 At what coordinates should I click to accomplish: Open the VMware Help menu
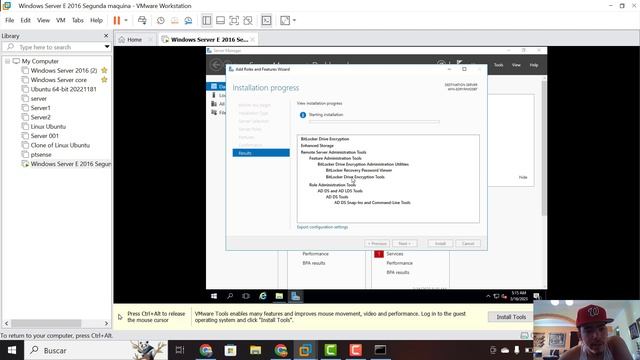click(x=96, y=20)
